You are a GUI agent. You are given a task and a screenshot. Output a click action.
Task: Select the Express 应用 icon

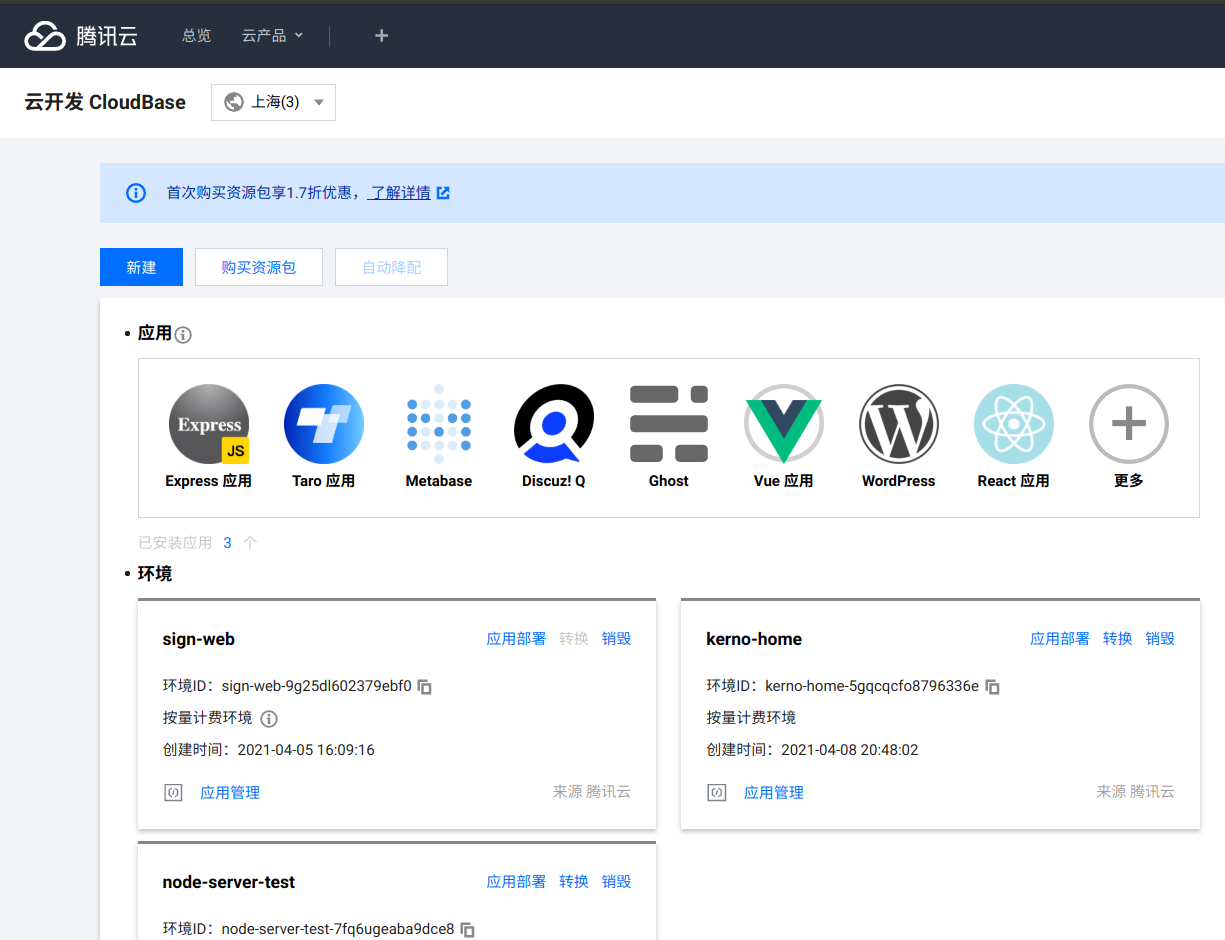[209, 424]
